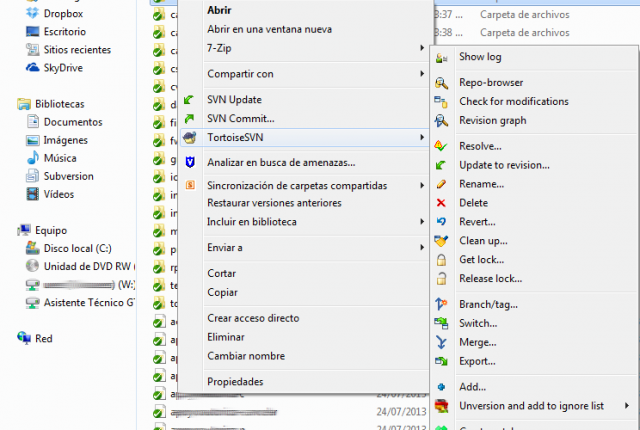Screen dimensions: 640x430
Task: Expand the Compartir con submenu arrow
Action: [422, 74]
